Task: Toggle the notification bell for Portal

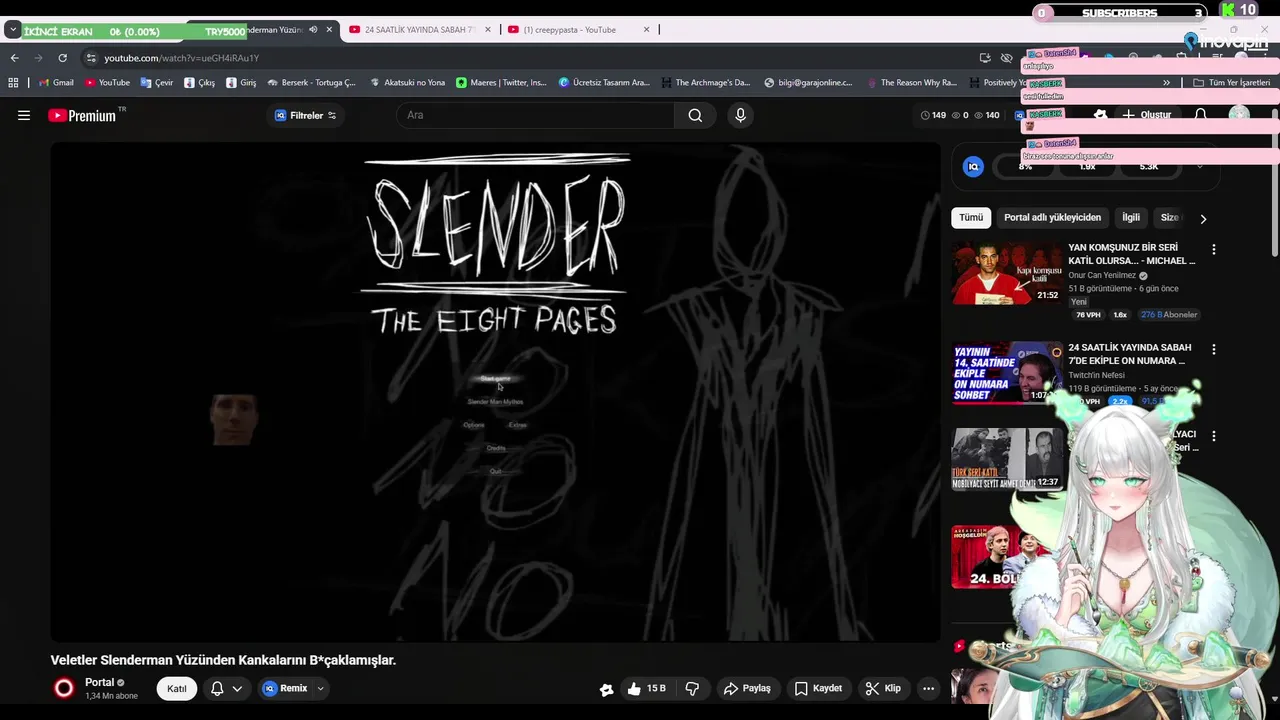Action: click(x=217, y=688)
